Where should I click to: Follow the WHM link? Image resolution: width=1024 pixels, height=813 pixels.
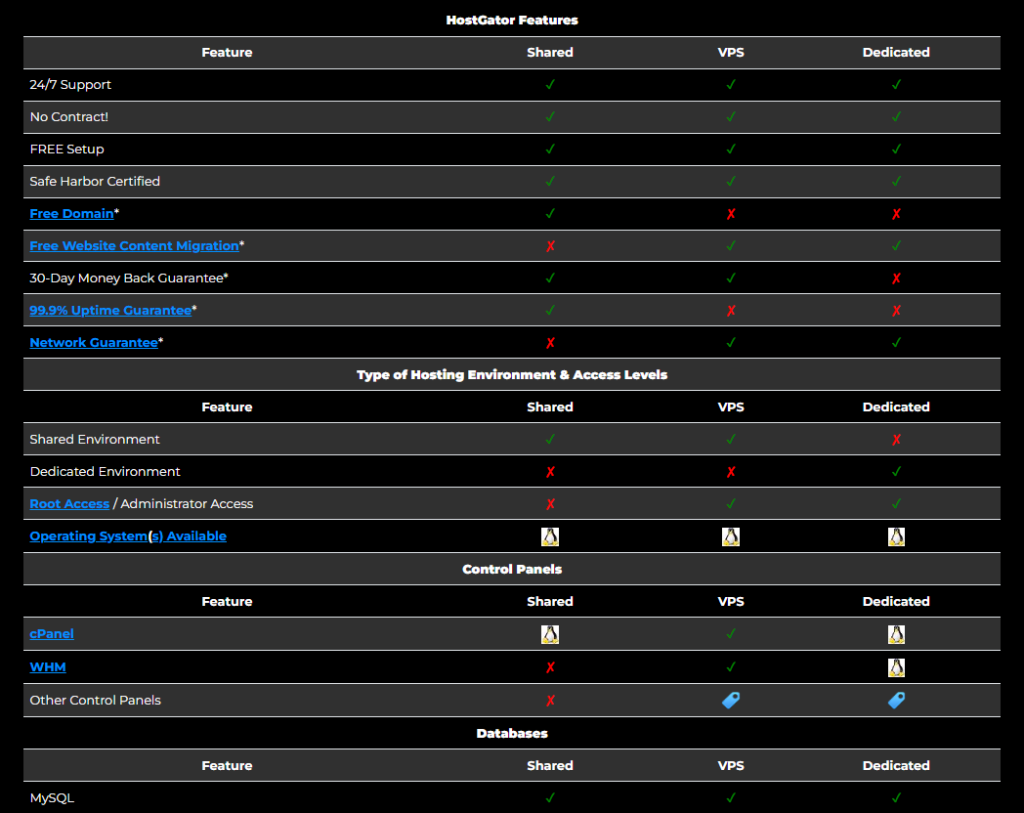click(x=48, y=667)
